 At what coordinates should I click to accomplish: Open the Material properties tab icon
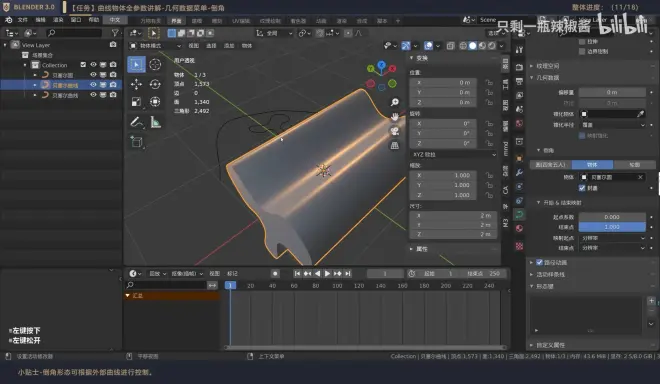[519, 228]
